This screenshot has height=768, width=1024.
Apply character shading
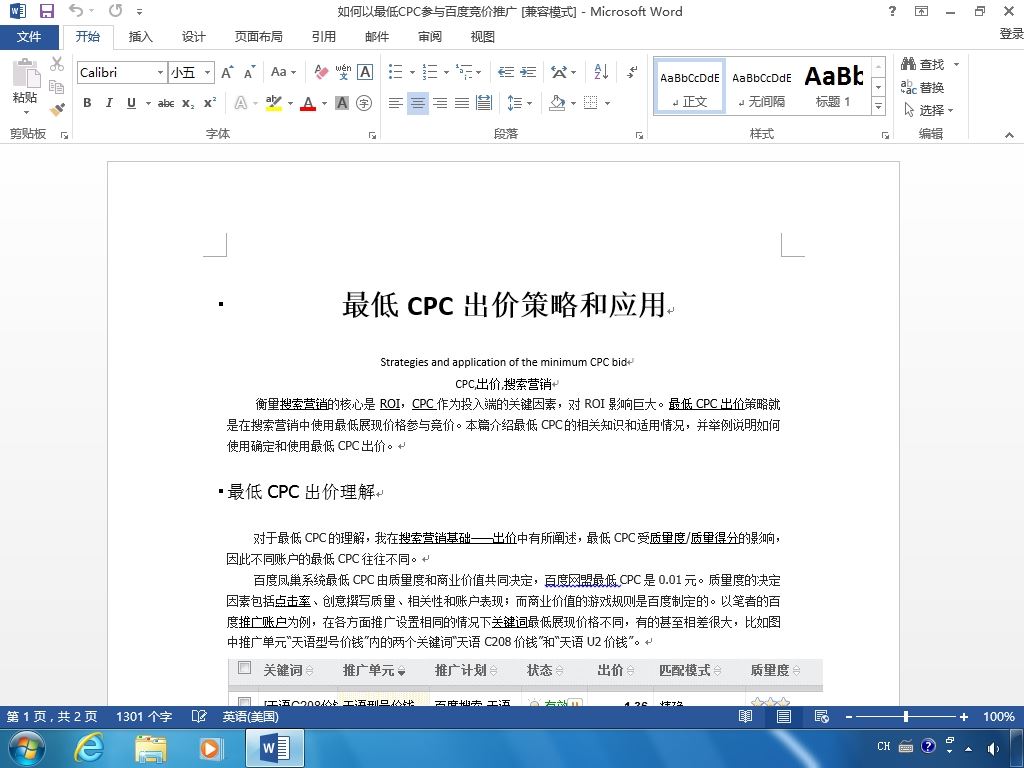pos(342,103)
